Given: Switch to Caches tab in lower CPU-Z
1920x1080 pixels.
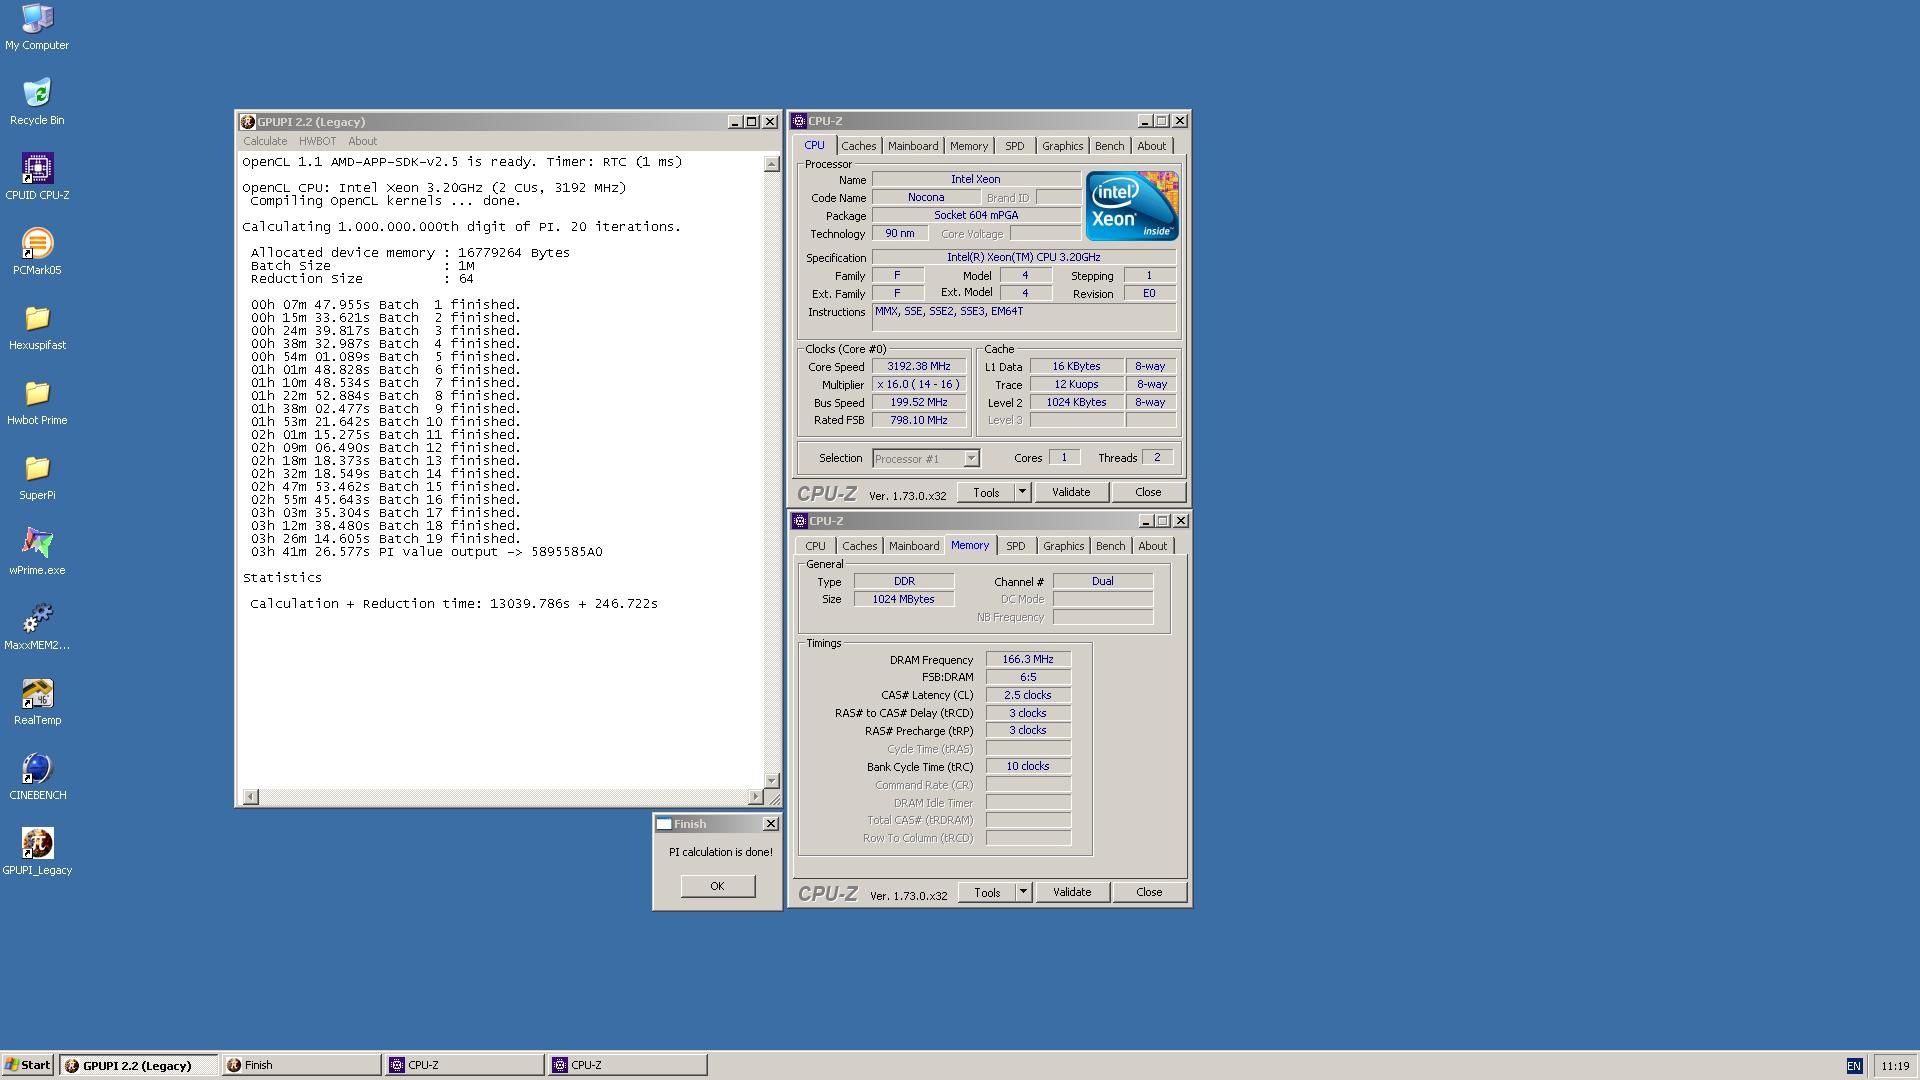Looking at the screenshot, I should [x=859, y=546].
